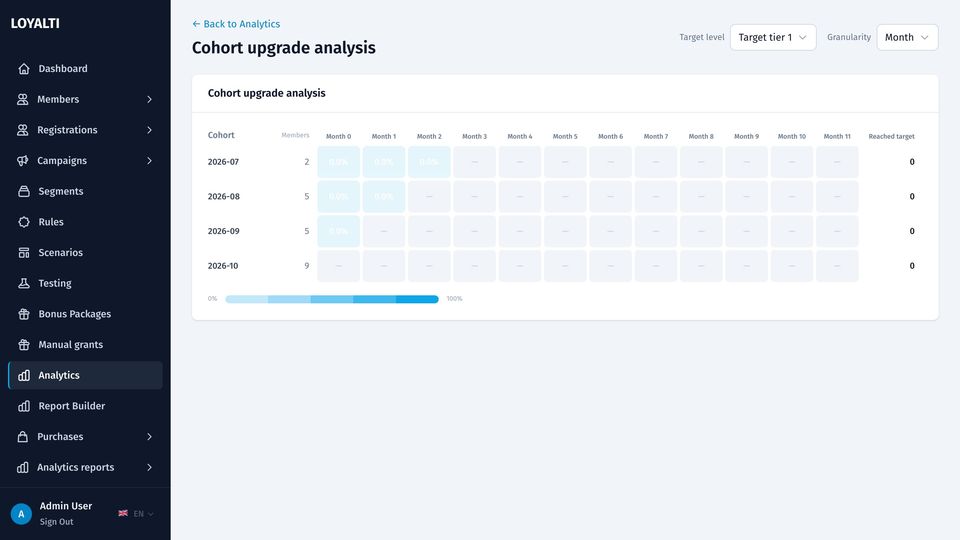Open the Dashboard menu item
Screen dimensions: 960x540
[x=85, y=69]
